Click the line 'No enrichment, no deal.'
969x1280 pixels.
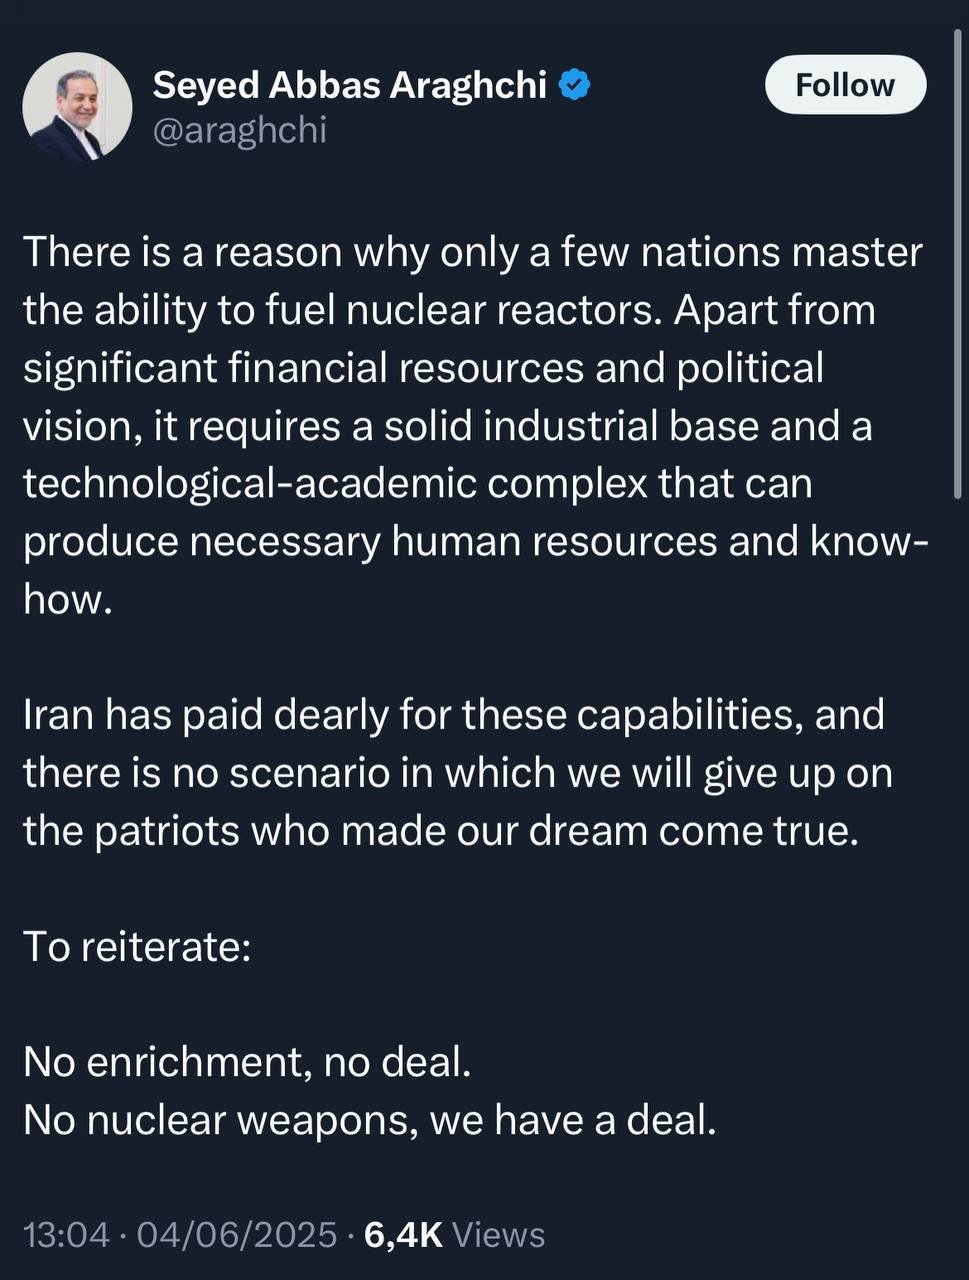point(247,1061)
